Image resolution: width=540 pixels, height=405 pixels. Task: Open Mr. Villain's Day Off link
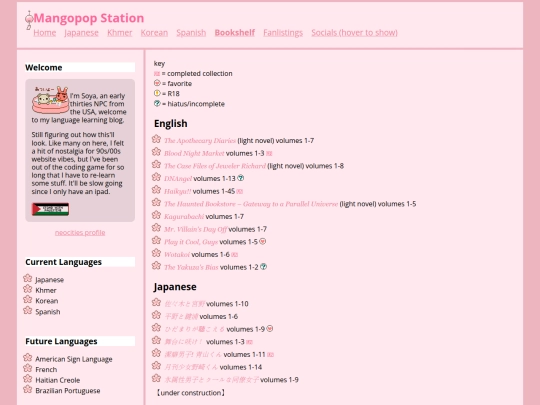coord(195,229)
